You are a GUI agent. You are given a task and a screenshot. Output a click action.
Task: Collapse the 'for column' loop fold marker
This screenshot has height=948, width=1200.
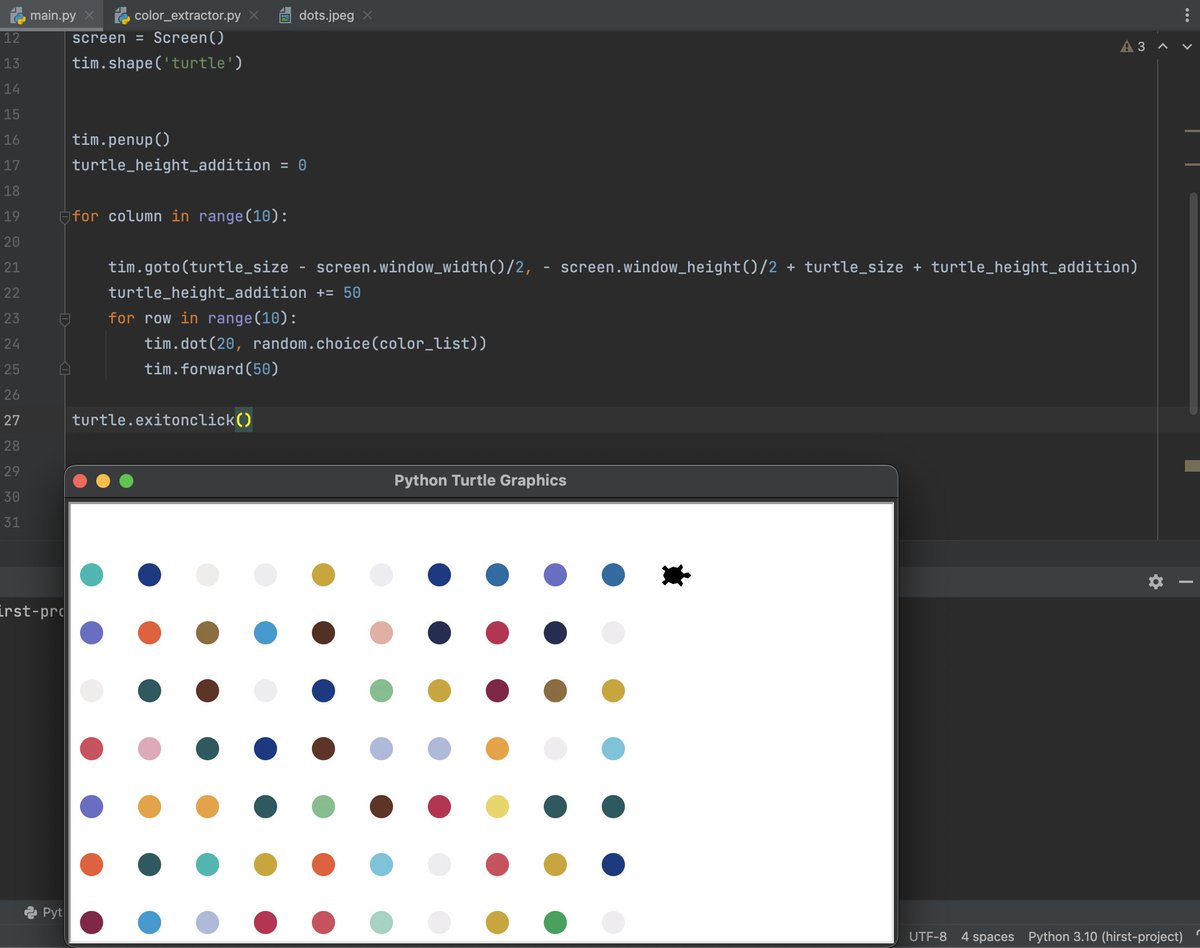64,216
